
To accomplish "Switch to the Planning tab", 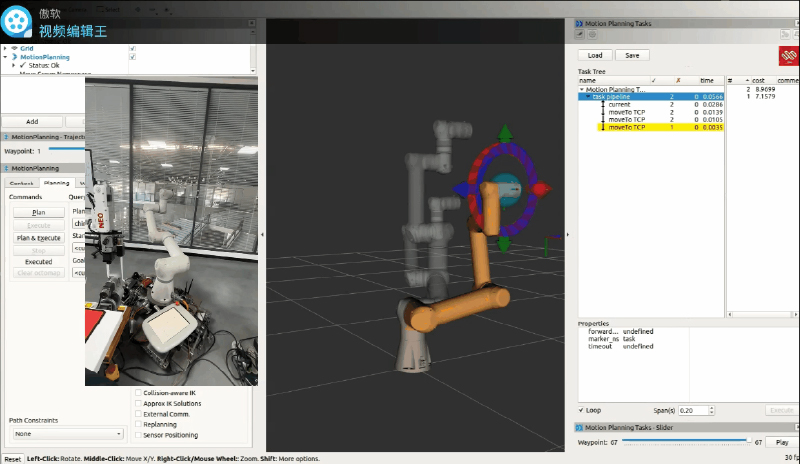I will [x=57, y=183].
